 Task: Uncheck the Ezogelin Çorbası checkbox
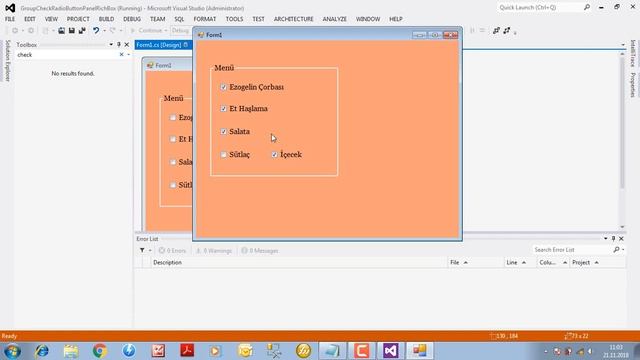[x=224, y=87]
